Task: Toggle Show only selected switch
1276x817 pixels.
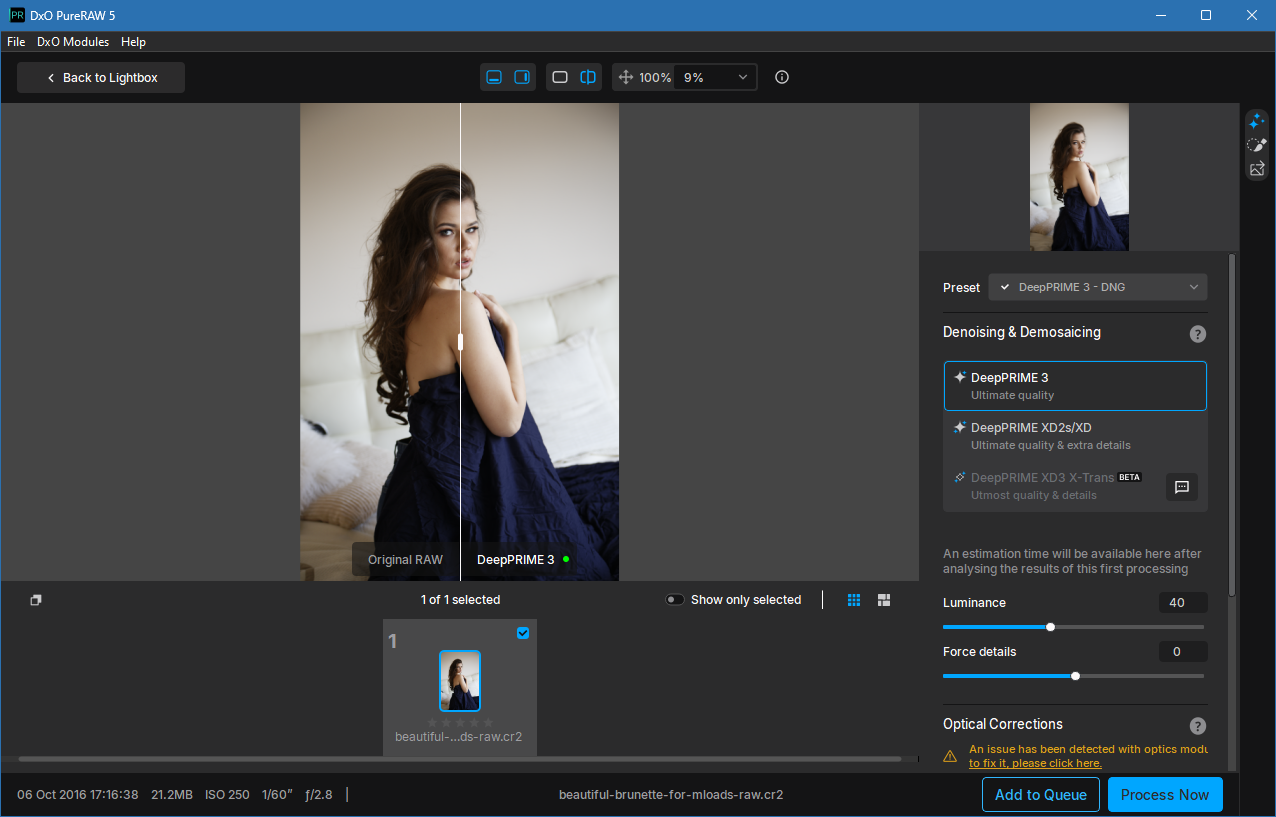Action: 675,600
